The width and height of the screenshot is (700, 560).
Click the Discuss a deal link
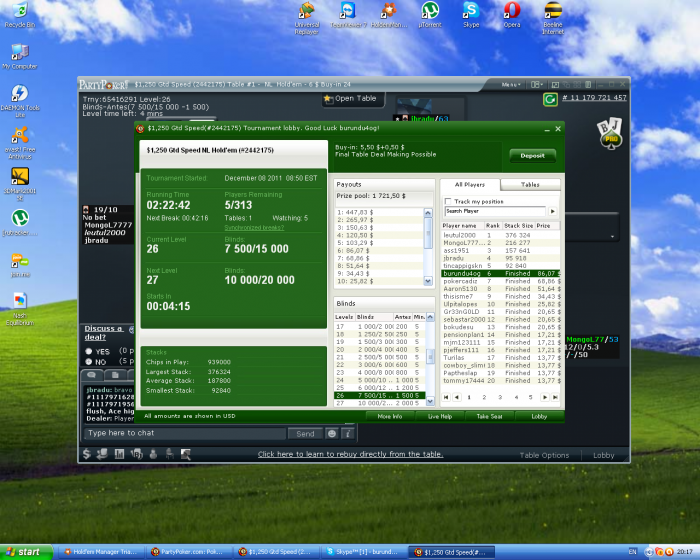point(104,333)
